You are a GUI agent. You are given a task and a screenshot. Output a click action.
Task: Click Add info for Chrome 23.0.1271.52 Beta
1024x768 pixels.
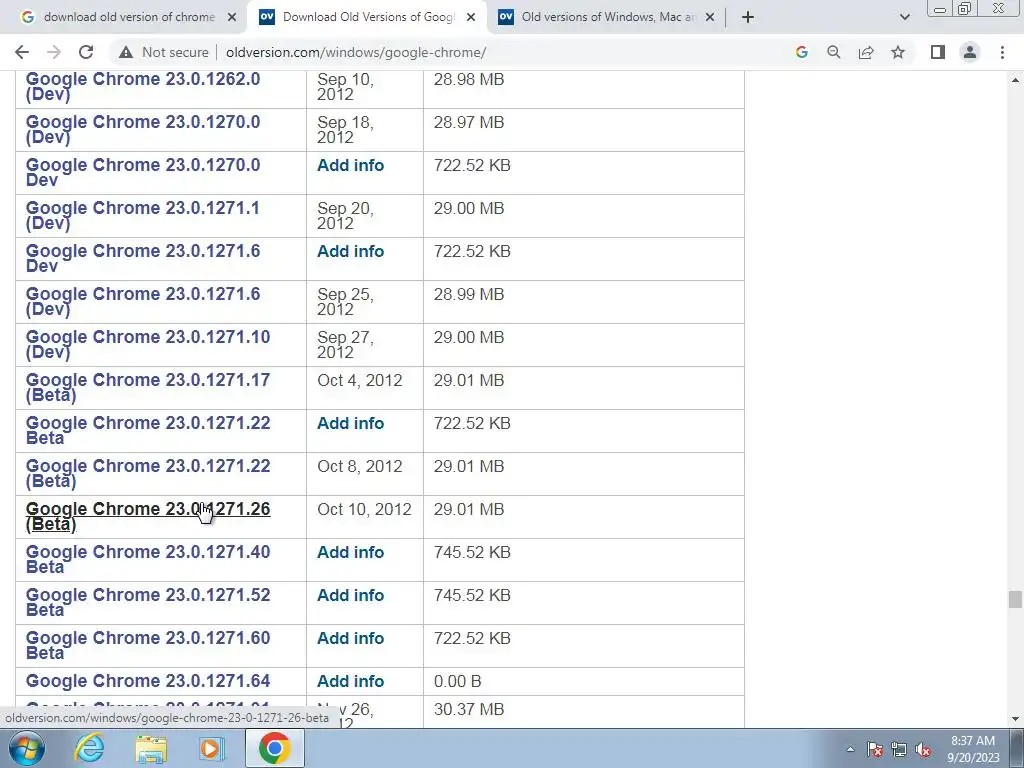[351, 596]
